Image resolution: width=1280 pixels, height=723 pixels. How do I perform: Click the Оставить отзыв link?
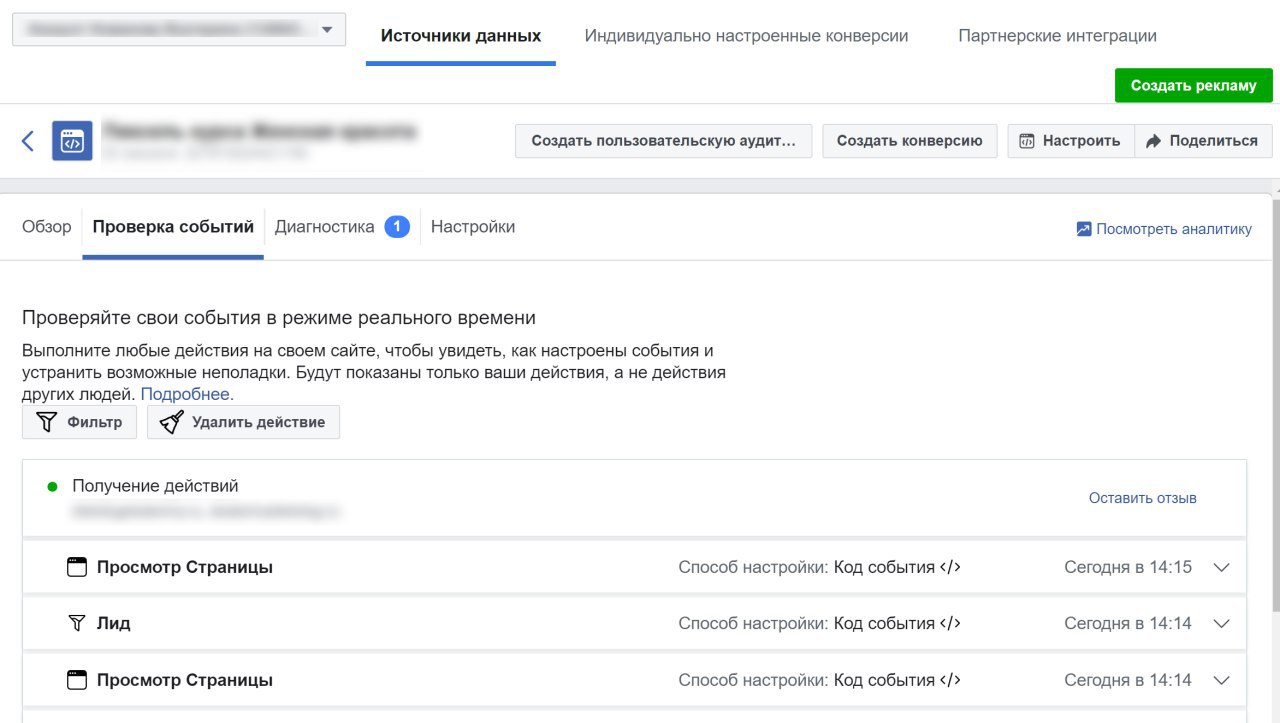coord(1143,498)
